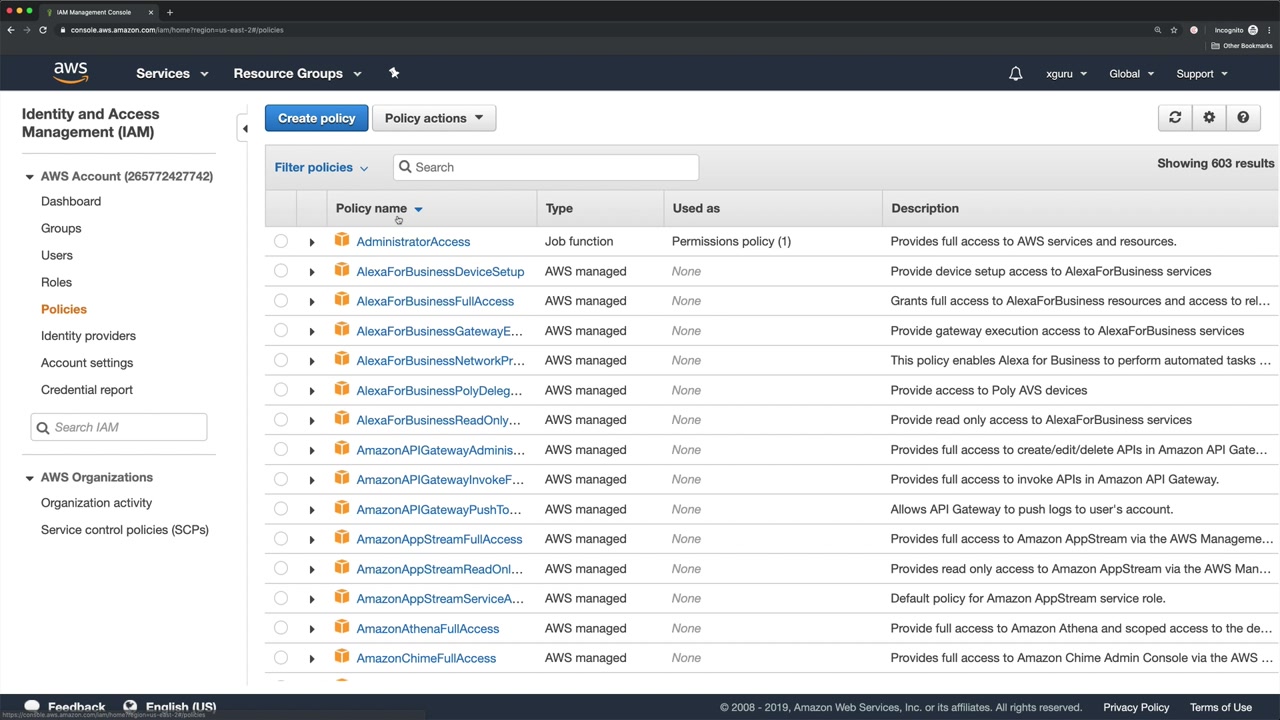Sort by the Policy name column header

coord(372,208)
